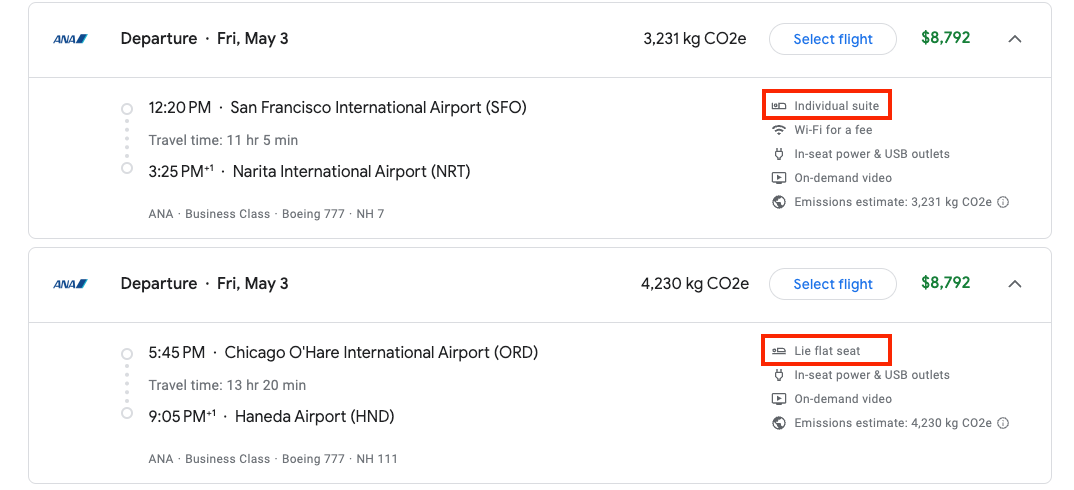Click the Lie flat seat amenity label

click(x=827, y=351)
